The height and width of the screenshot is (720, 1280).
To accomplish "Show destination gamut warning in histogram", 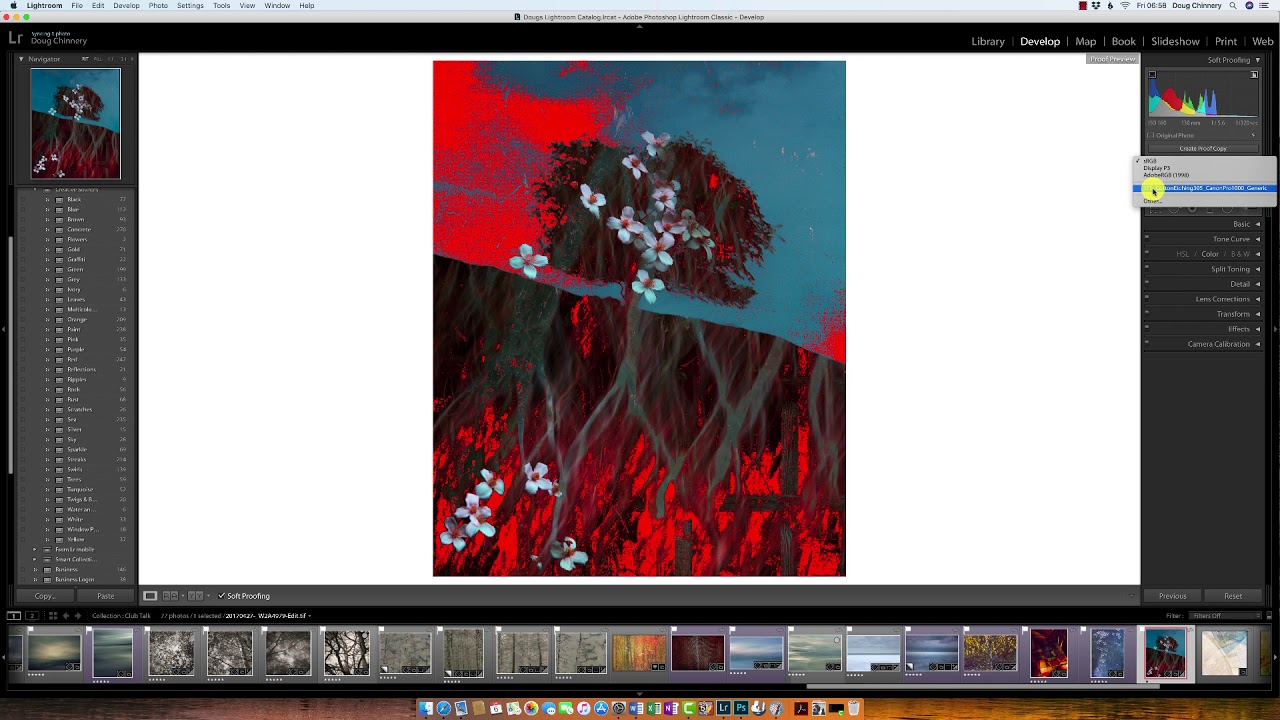I will 1254,75.
